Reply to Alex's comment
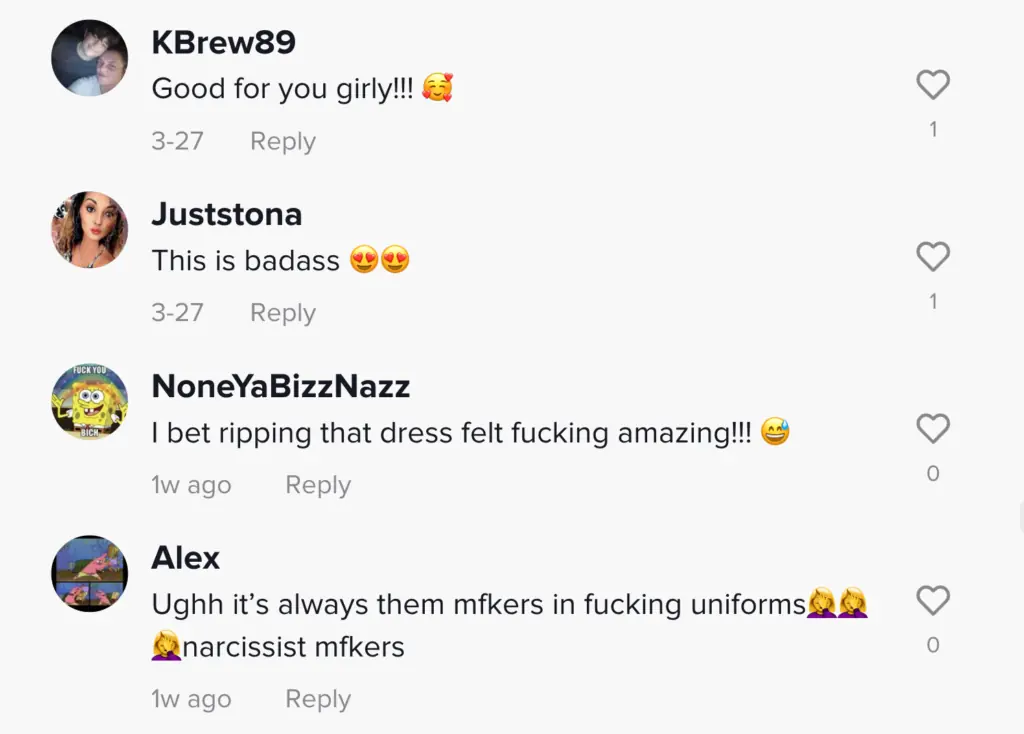This screenshot has height=734, width=1024. point(318,699)
